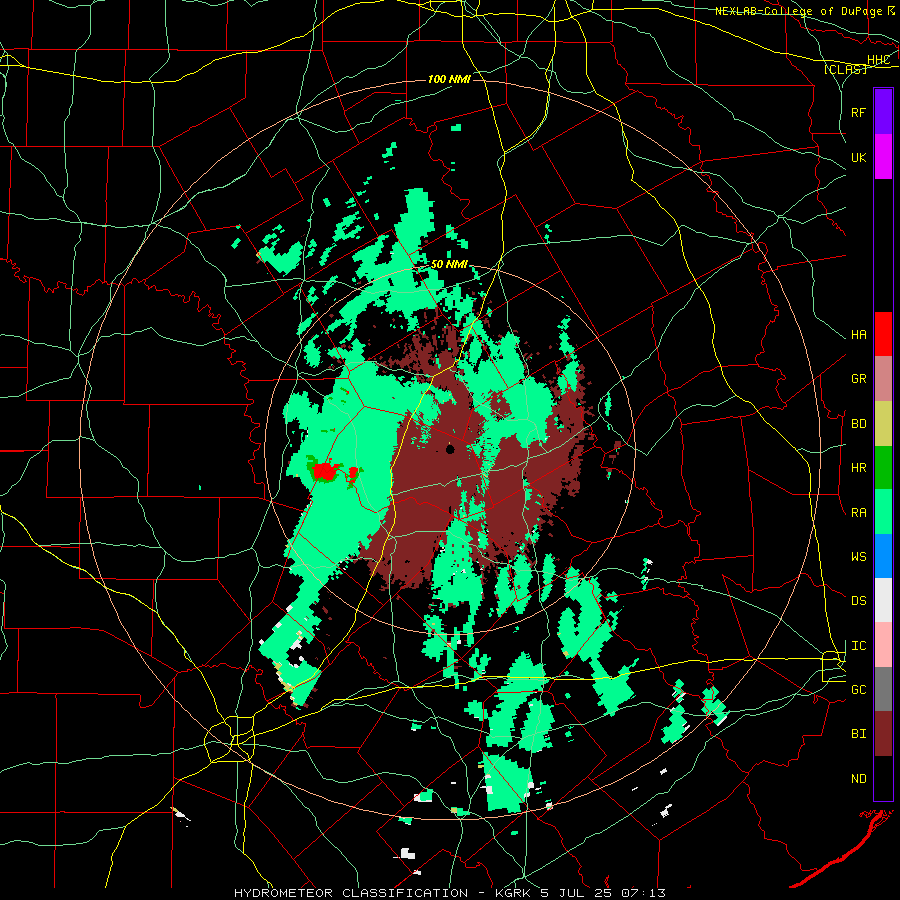Click the "[CLAS]" label

coord(845,69)
